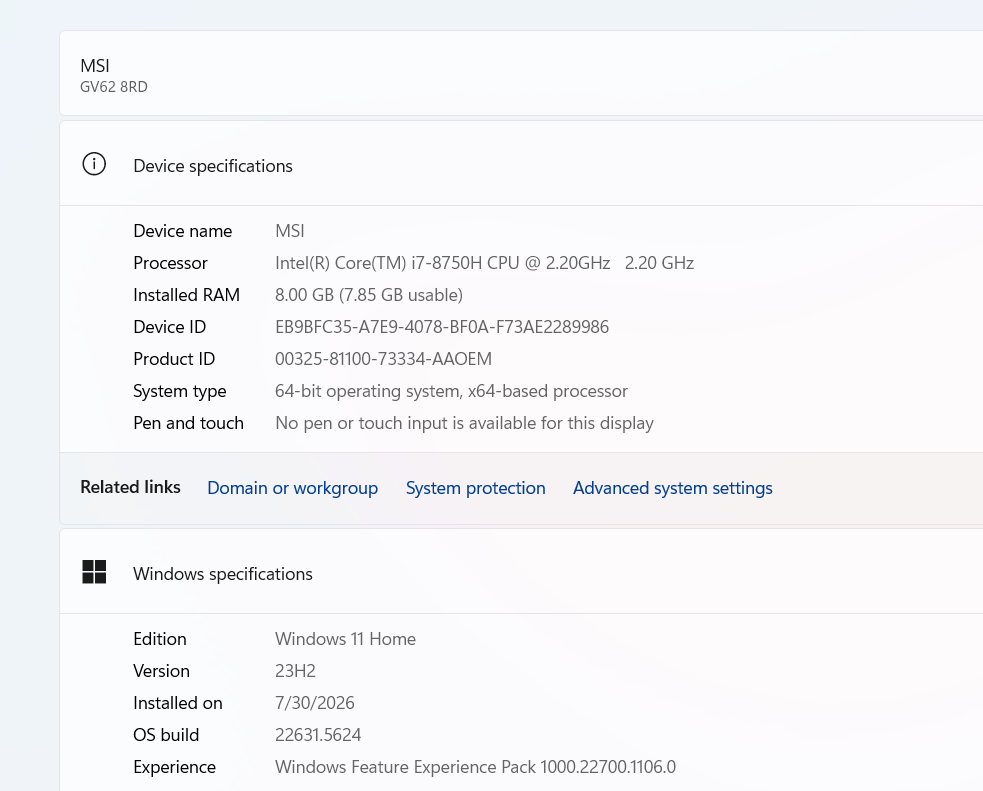The width and height of the screenshot is (983, 791).
Task: Click the Device name field label
Action: (x=183, y=231)
